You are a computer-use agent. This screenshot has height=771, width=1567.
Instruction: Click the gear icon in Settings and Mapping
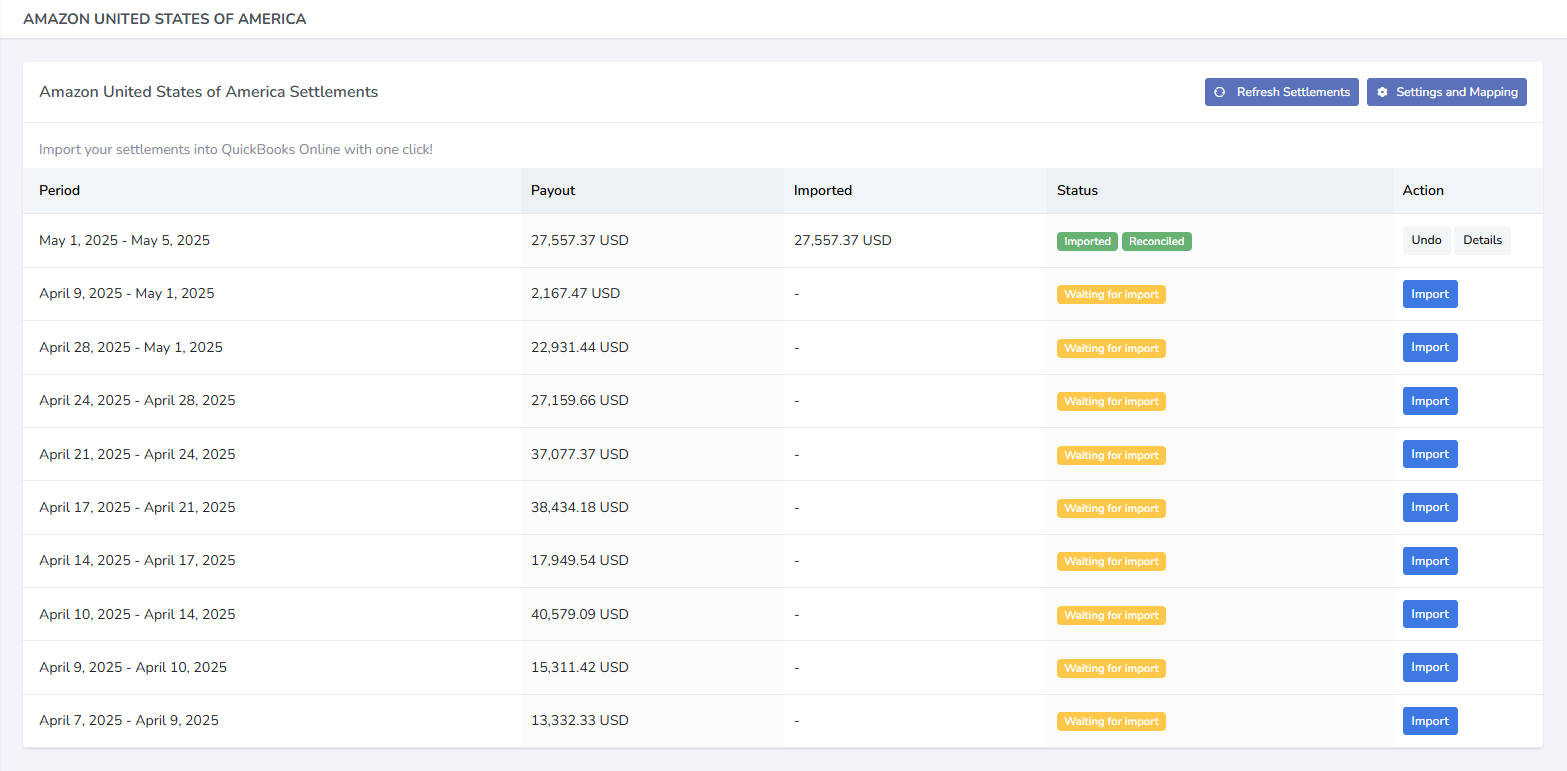(1382, 92)
